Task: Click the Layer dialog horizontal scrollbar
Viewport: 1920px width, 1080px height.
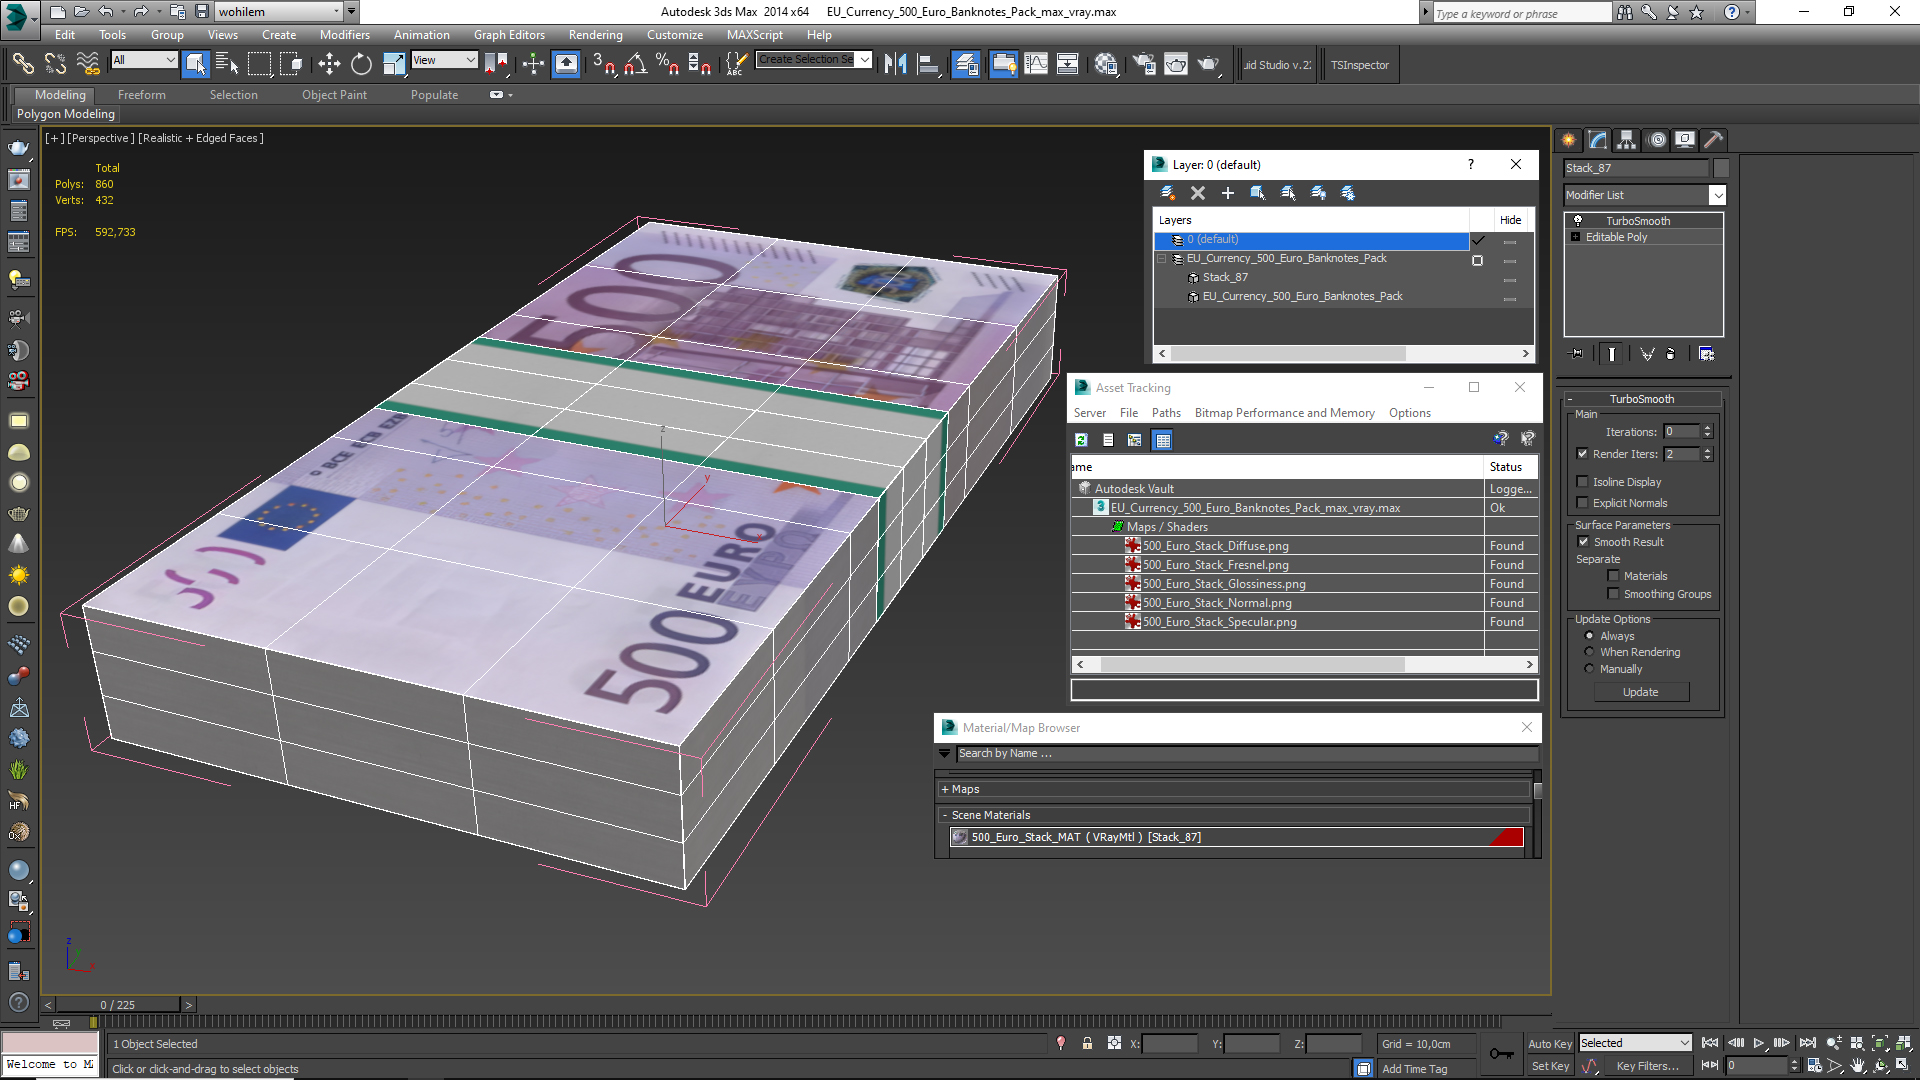Action: (x=1288, y=354)
